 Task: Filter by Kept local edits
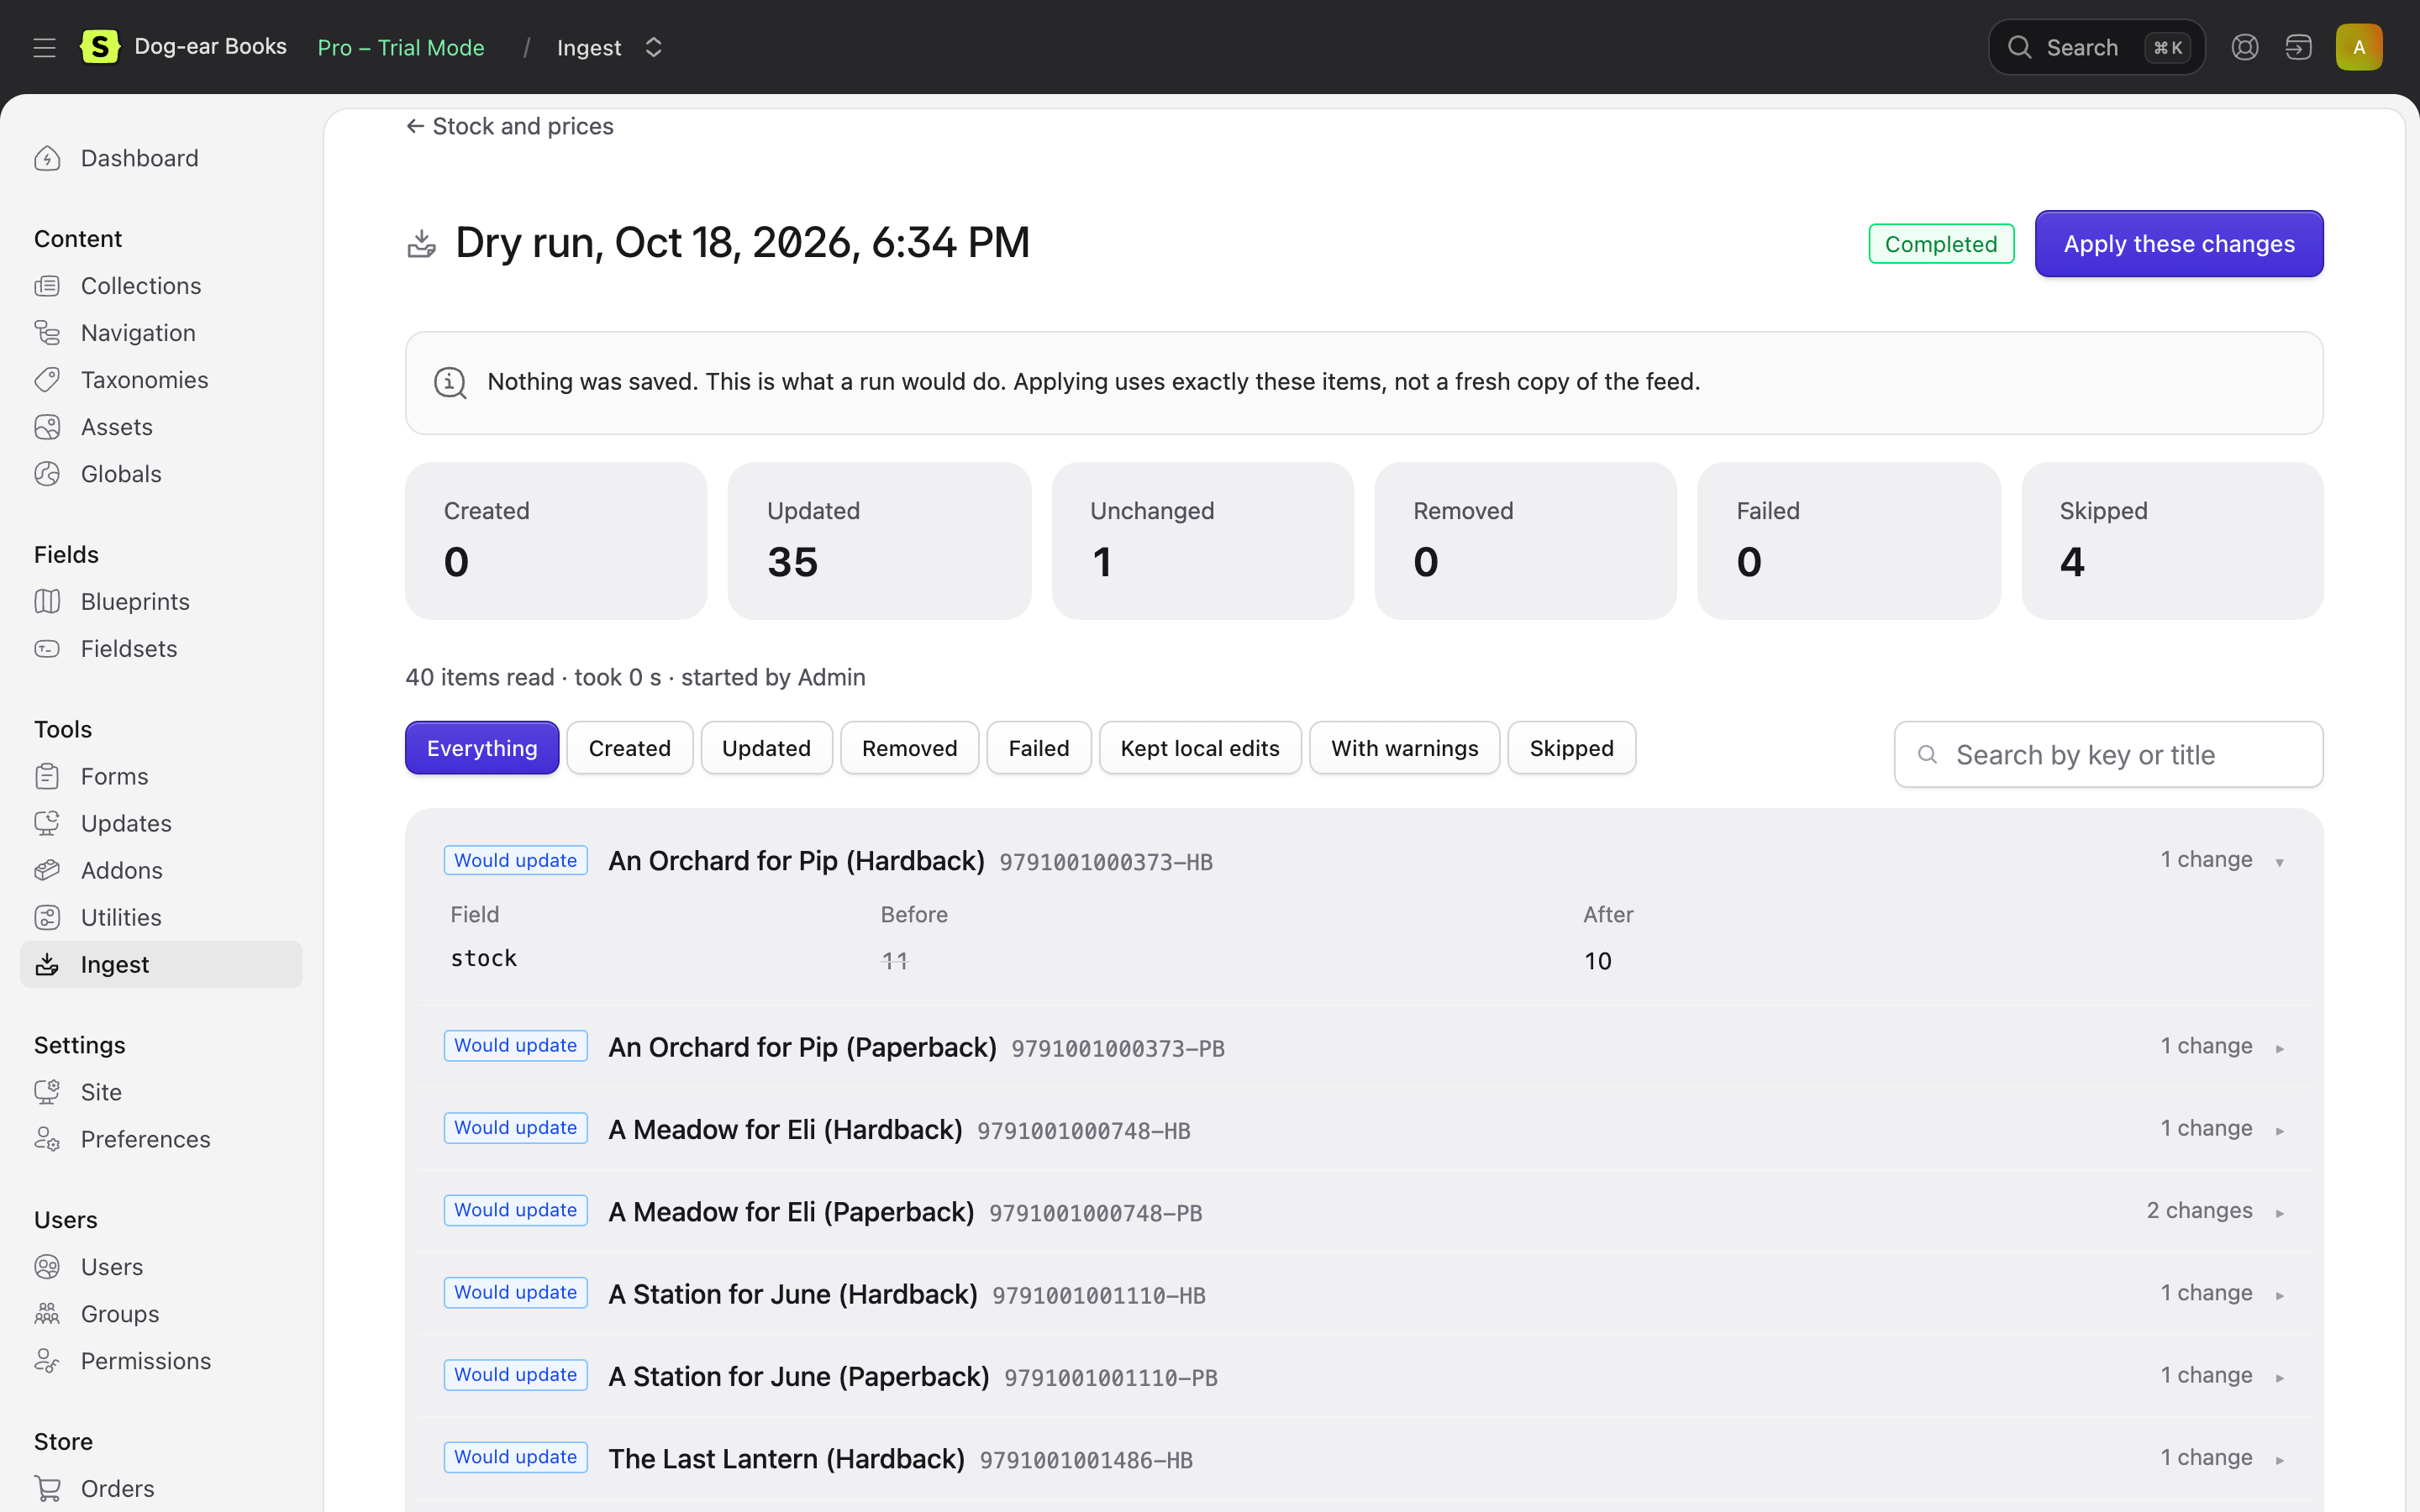coord(1200,748)
